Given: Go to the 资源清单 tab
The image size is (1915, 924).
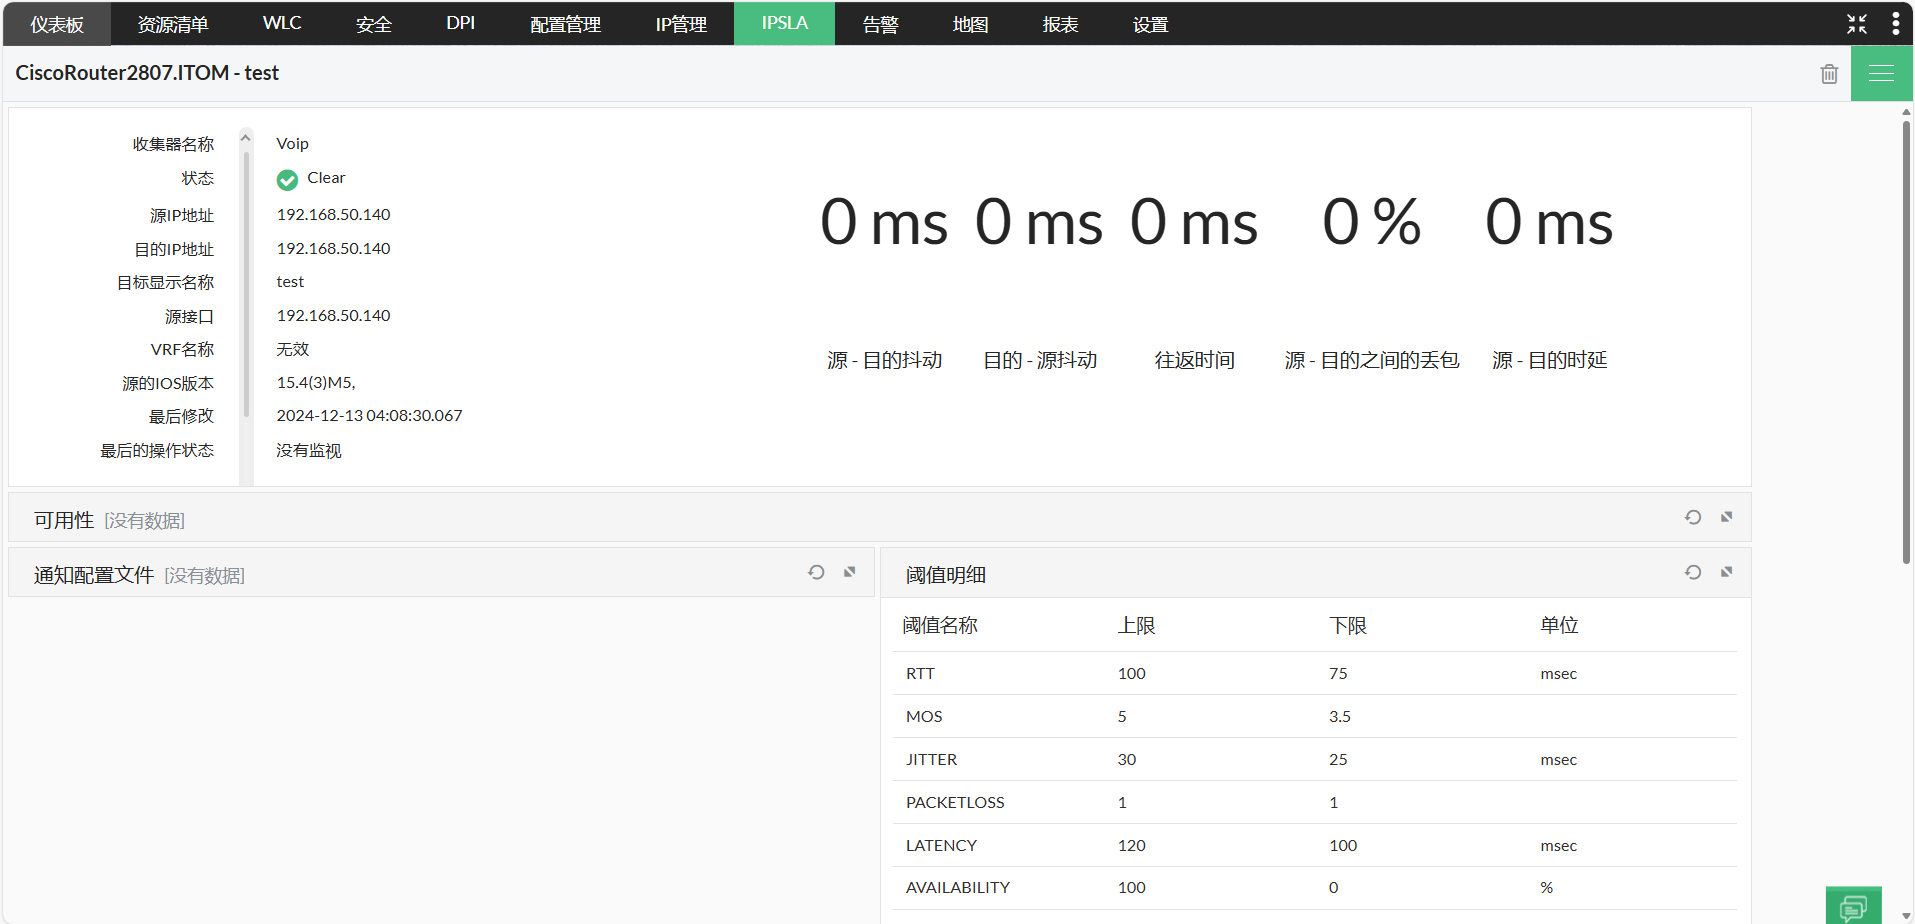Looking at the screenshot, I should 172,24.
